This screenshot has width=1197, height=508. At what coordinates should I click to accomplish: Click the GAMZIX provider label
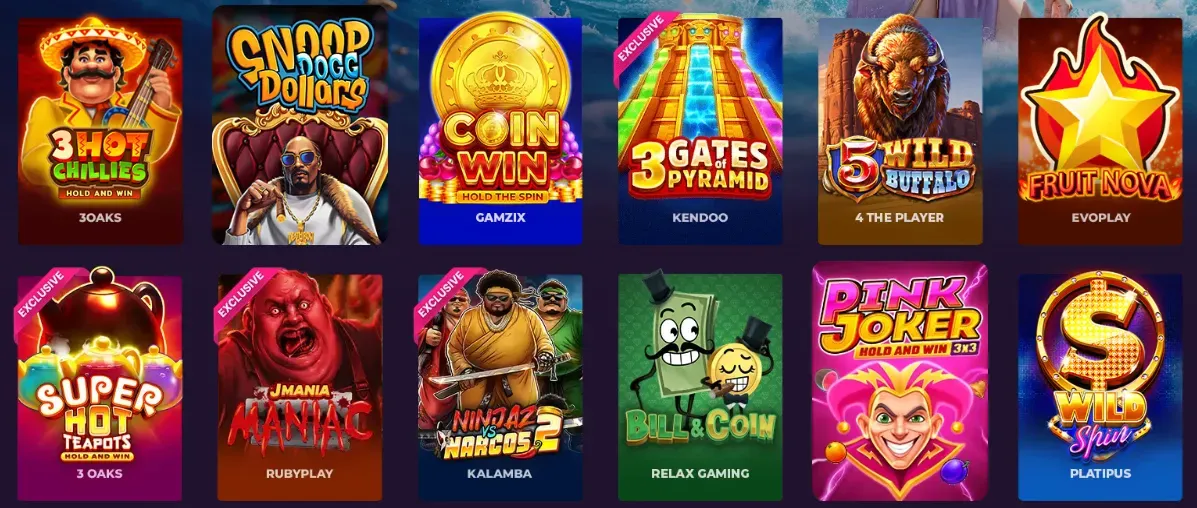click(500, 218)
